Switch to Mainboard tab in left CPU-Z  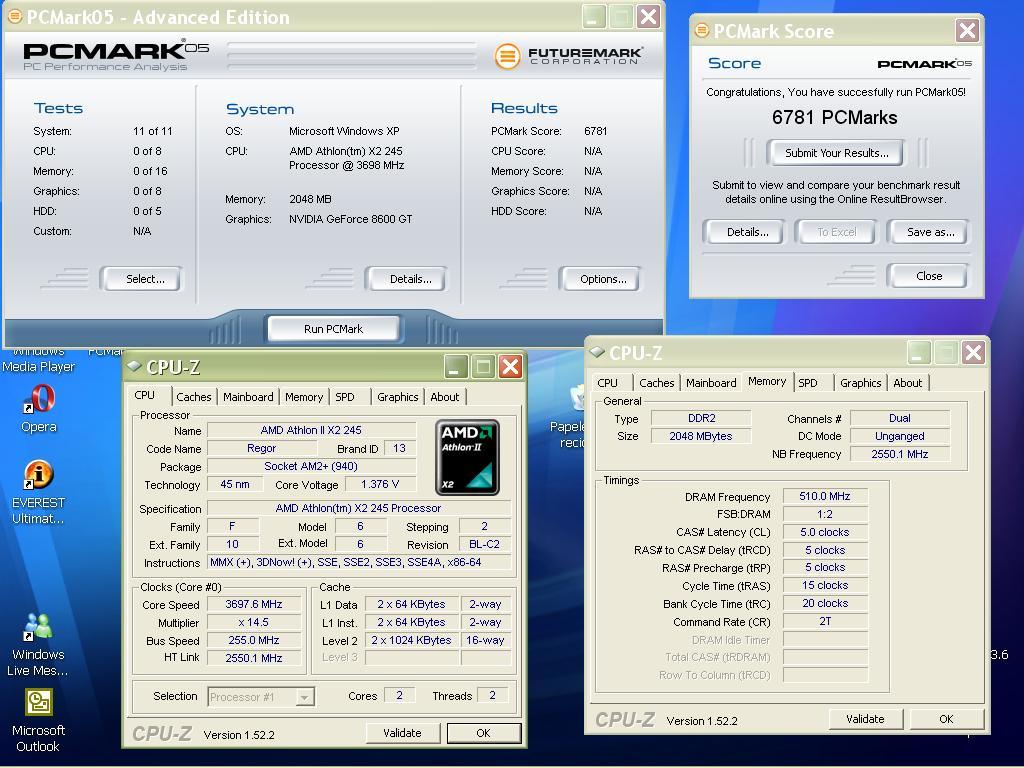[248, 396]
